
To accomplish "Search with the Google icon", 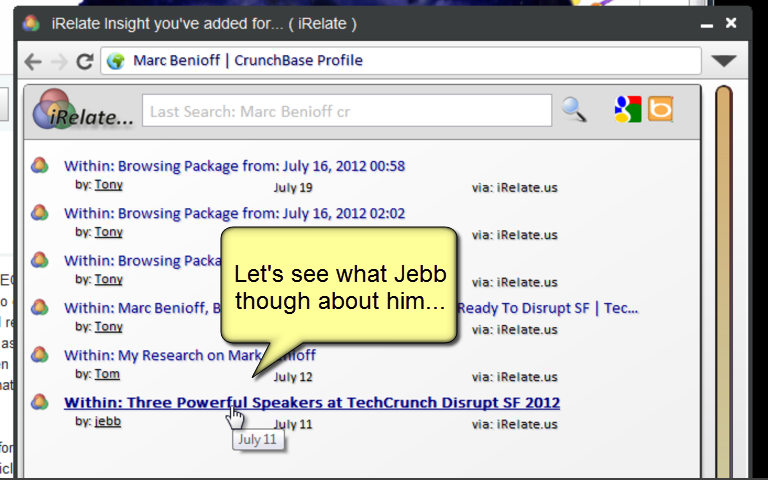I will tap(627, 109).
